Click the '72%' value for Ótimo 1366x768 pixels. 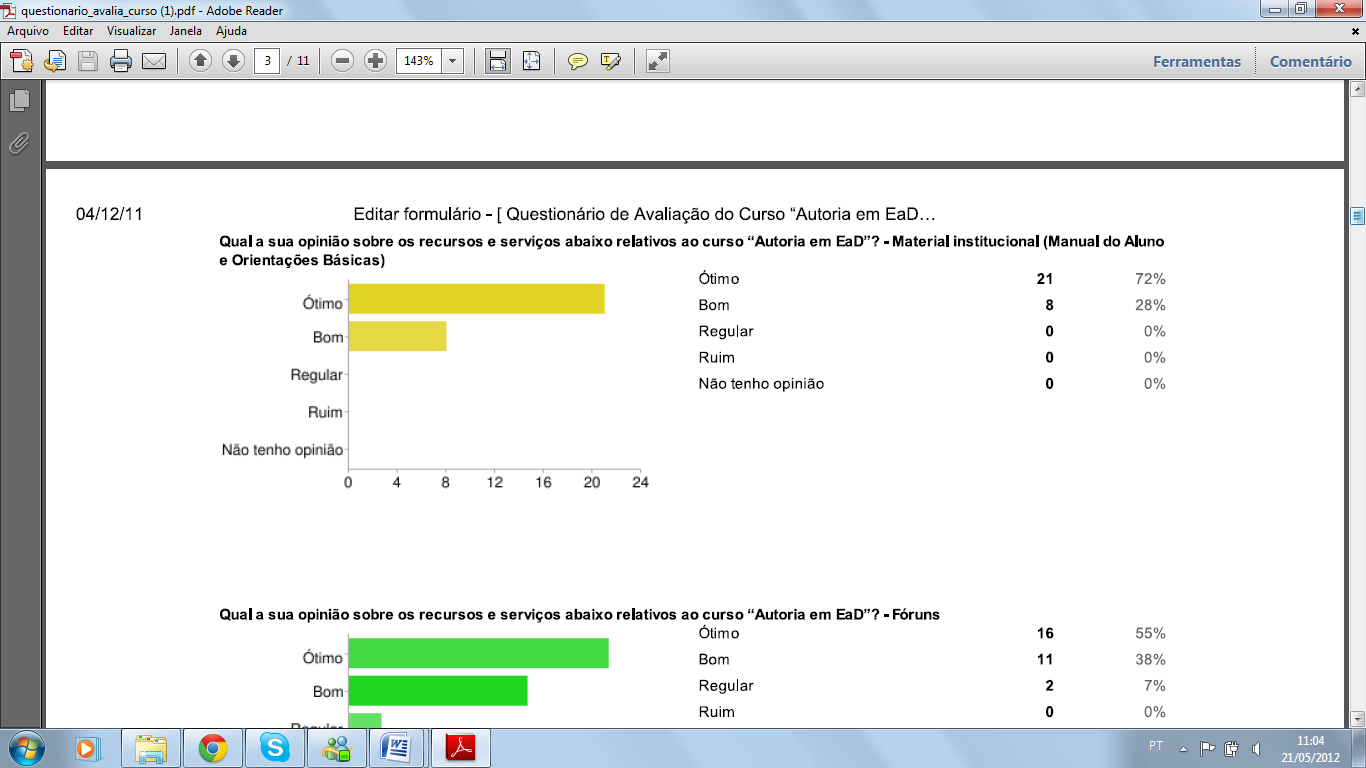(1151, 279)
